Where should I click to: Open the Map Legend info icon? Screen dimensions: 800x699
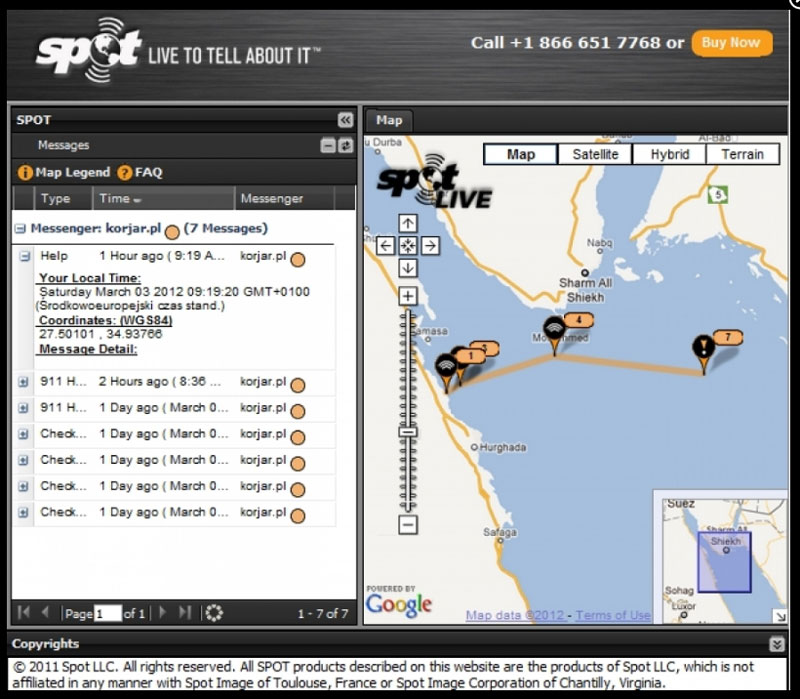[x=25, y=173]
